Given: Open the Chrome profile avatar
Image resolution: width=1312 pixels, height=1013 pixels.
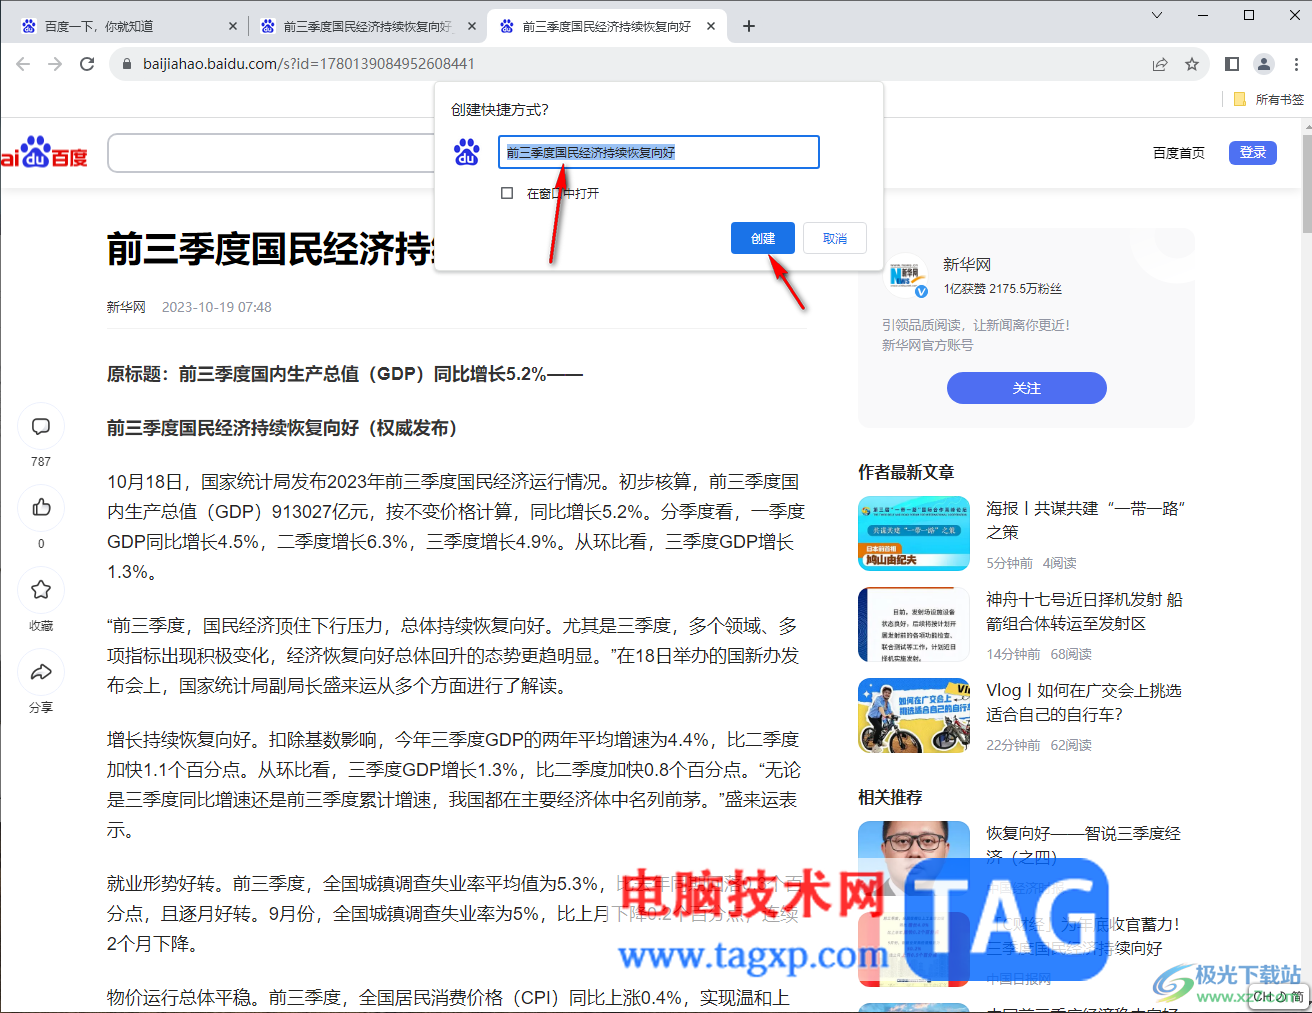Looking at the screenshot, I should point(1264,64).
